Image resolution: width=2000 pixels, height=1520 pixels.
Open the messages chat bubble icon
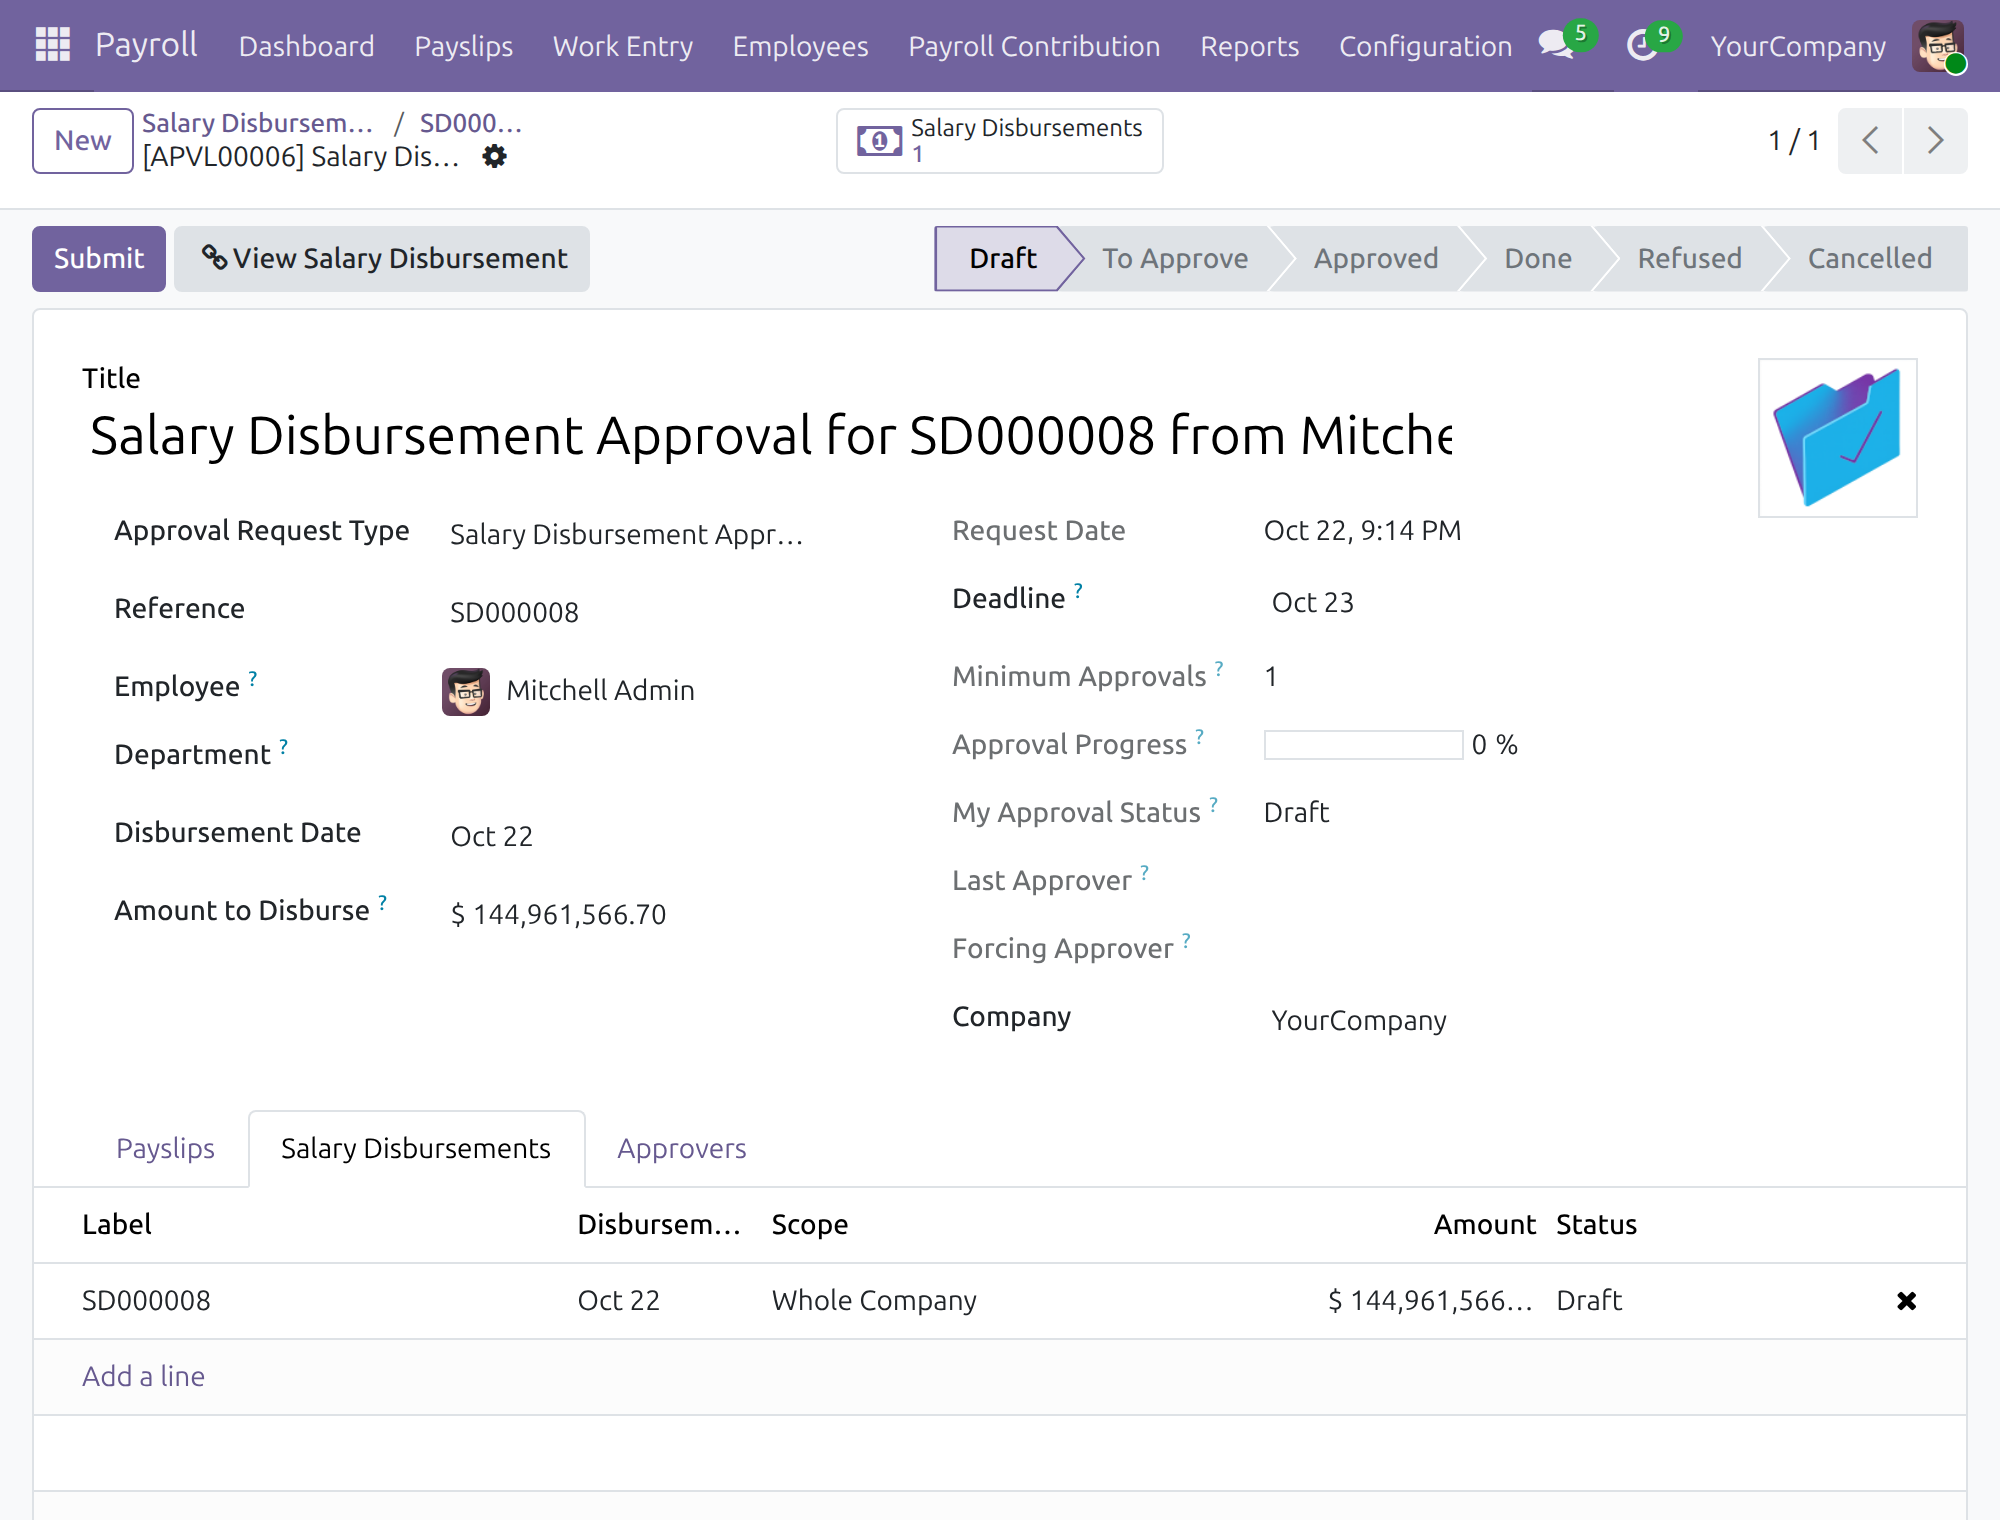(1556, 45)
